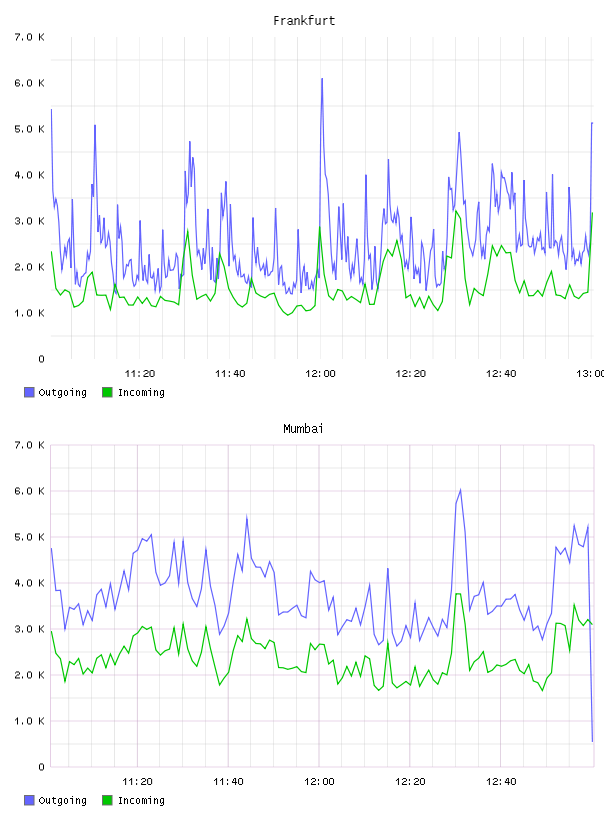Click the 12:40 time label on Mumbai

(x=501, y=781)
